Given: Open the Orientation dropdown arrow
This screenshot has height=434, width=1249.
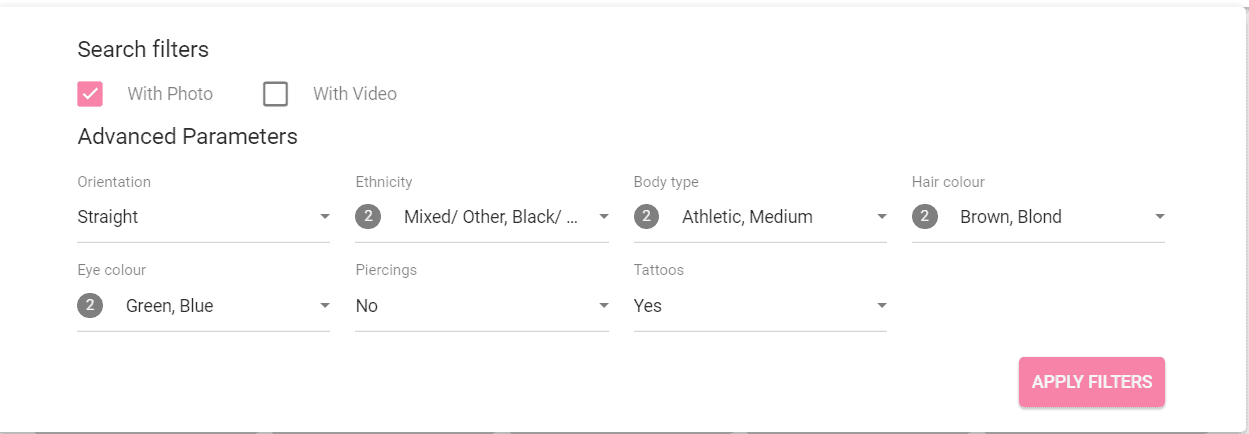Looking at the screenshot, I should click(325, 217).
